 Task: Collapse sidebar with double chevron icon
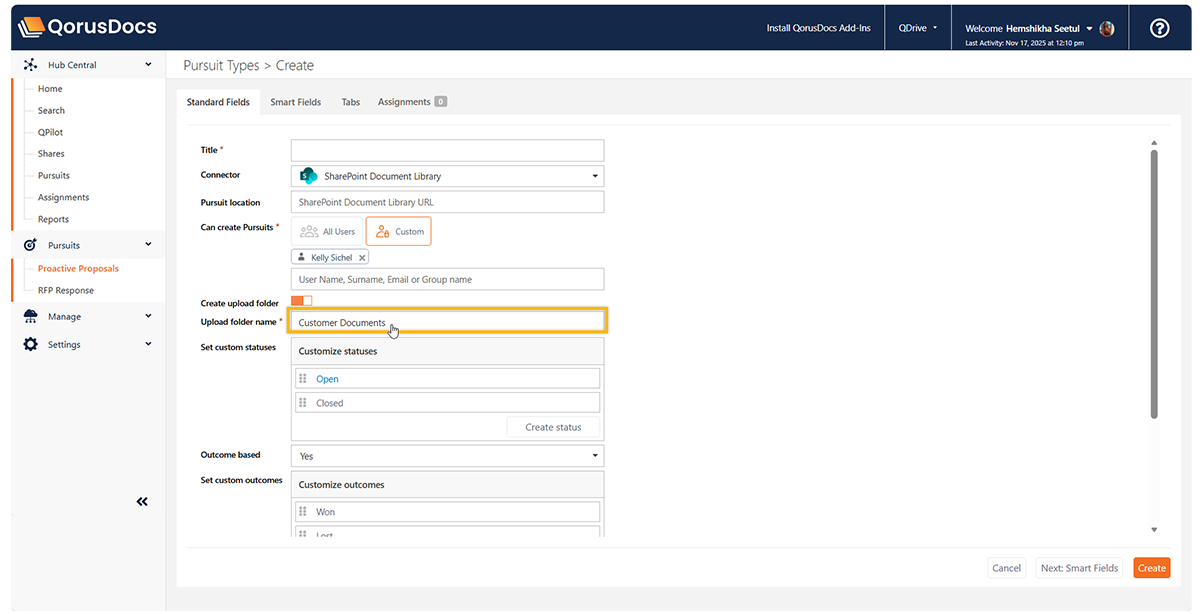[142, 502]
